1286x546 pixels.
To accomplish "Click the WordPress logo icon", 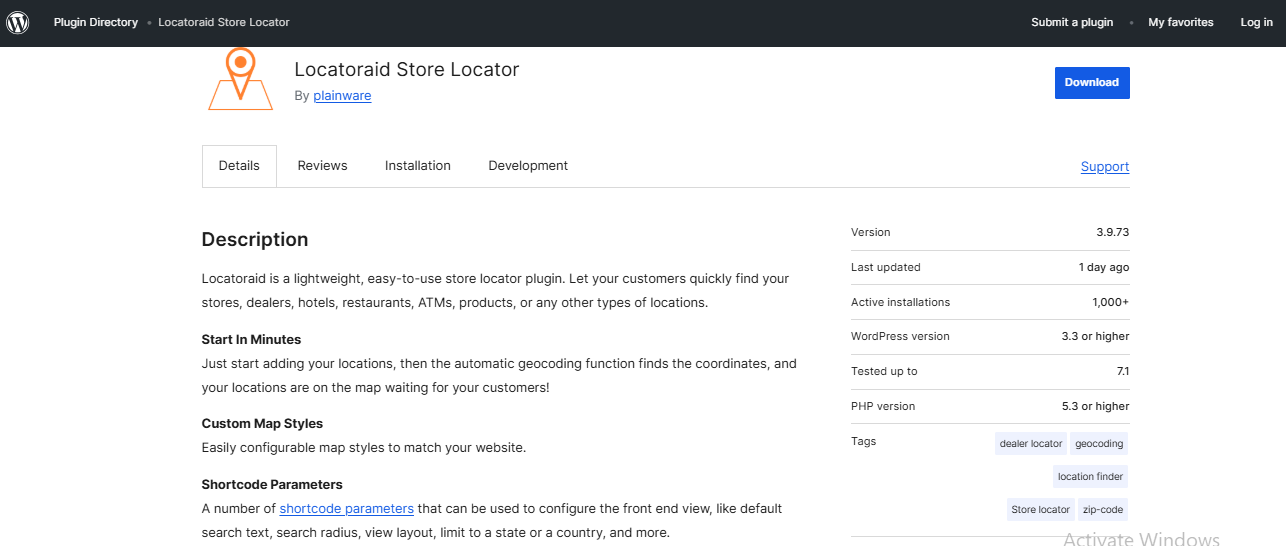I will (x=18, y=22).
